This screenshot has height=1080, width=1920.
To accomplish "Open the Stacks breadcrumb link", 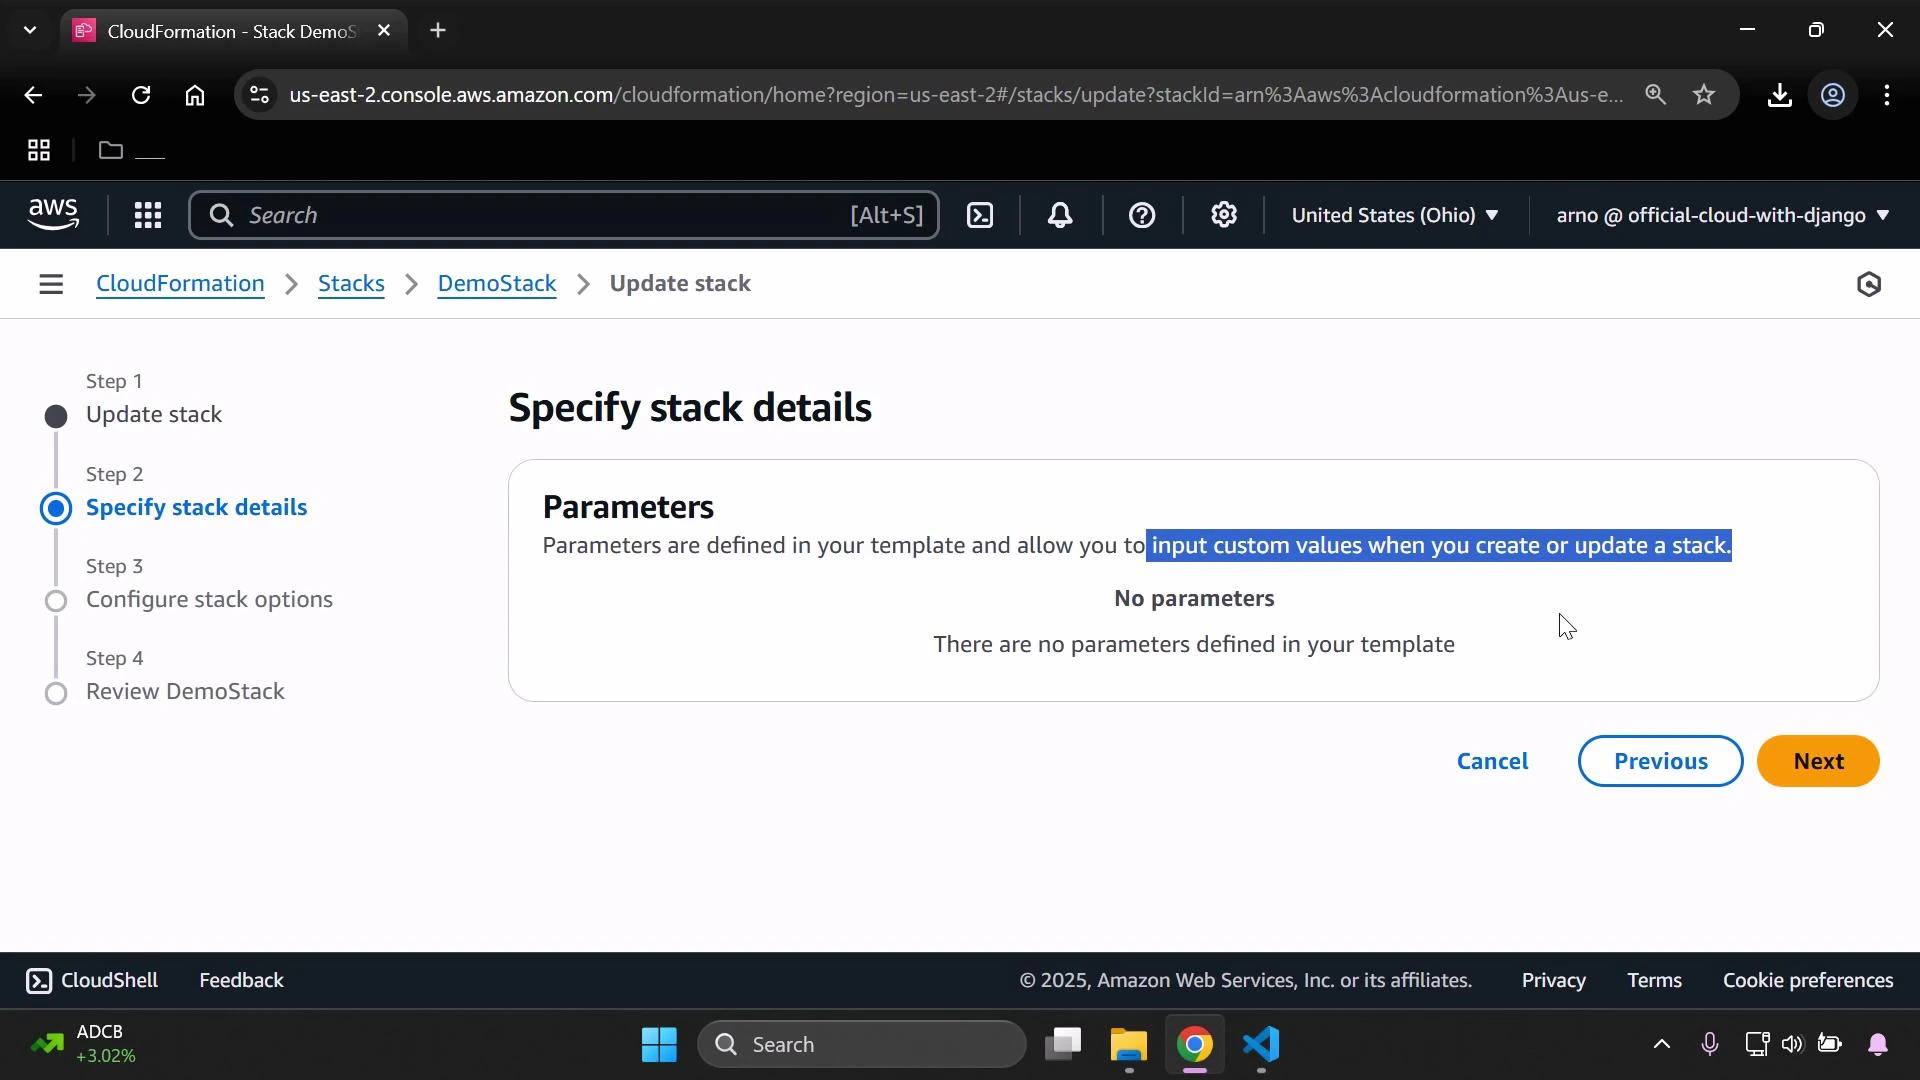I will pos(351,284).
